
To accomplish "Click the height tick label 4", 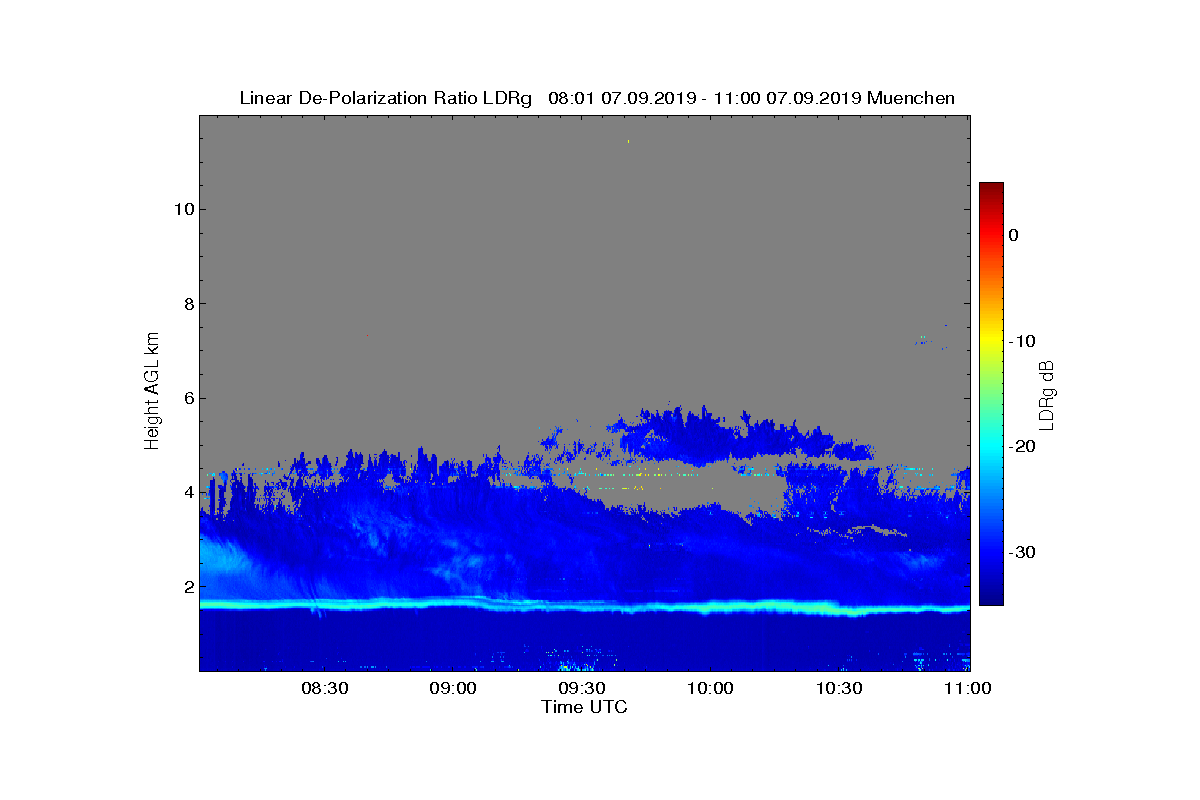I will pos(187,492).
